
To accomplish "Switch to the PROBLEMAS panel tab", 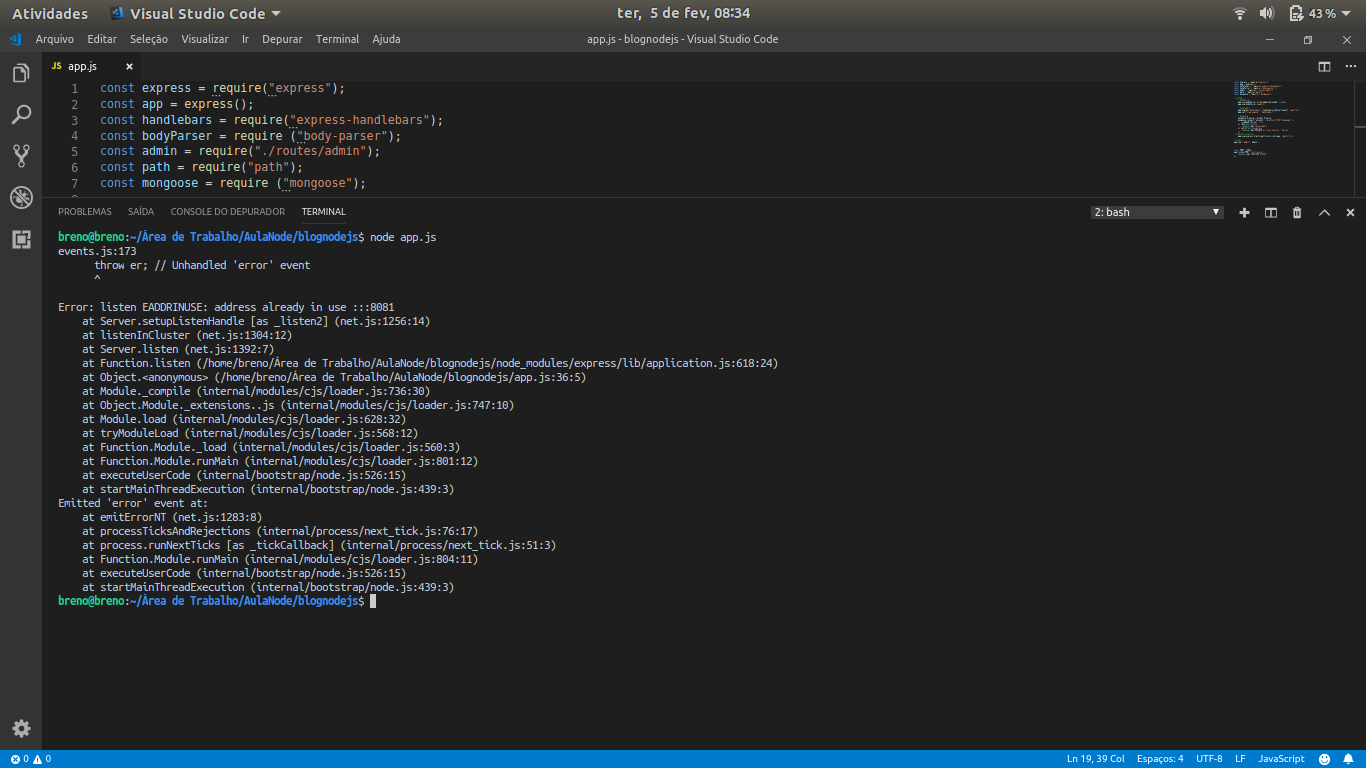I will click(x=85, y=212).
